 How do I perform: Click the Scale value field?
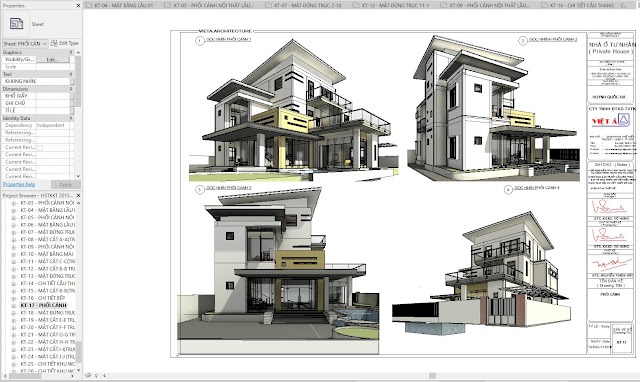53,67
